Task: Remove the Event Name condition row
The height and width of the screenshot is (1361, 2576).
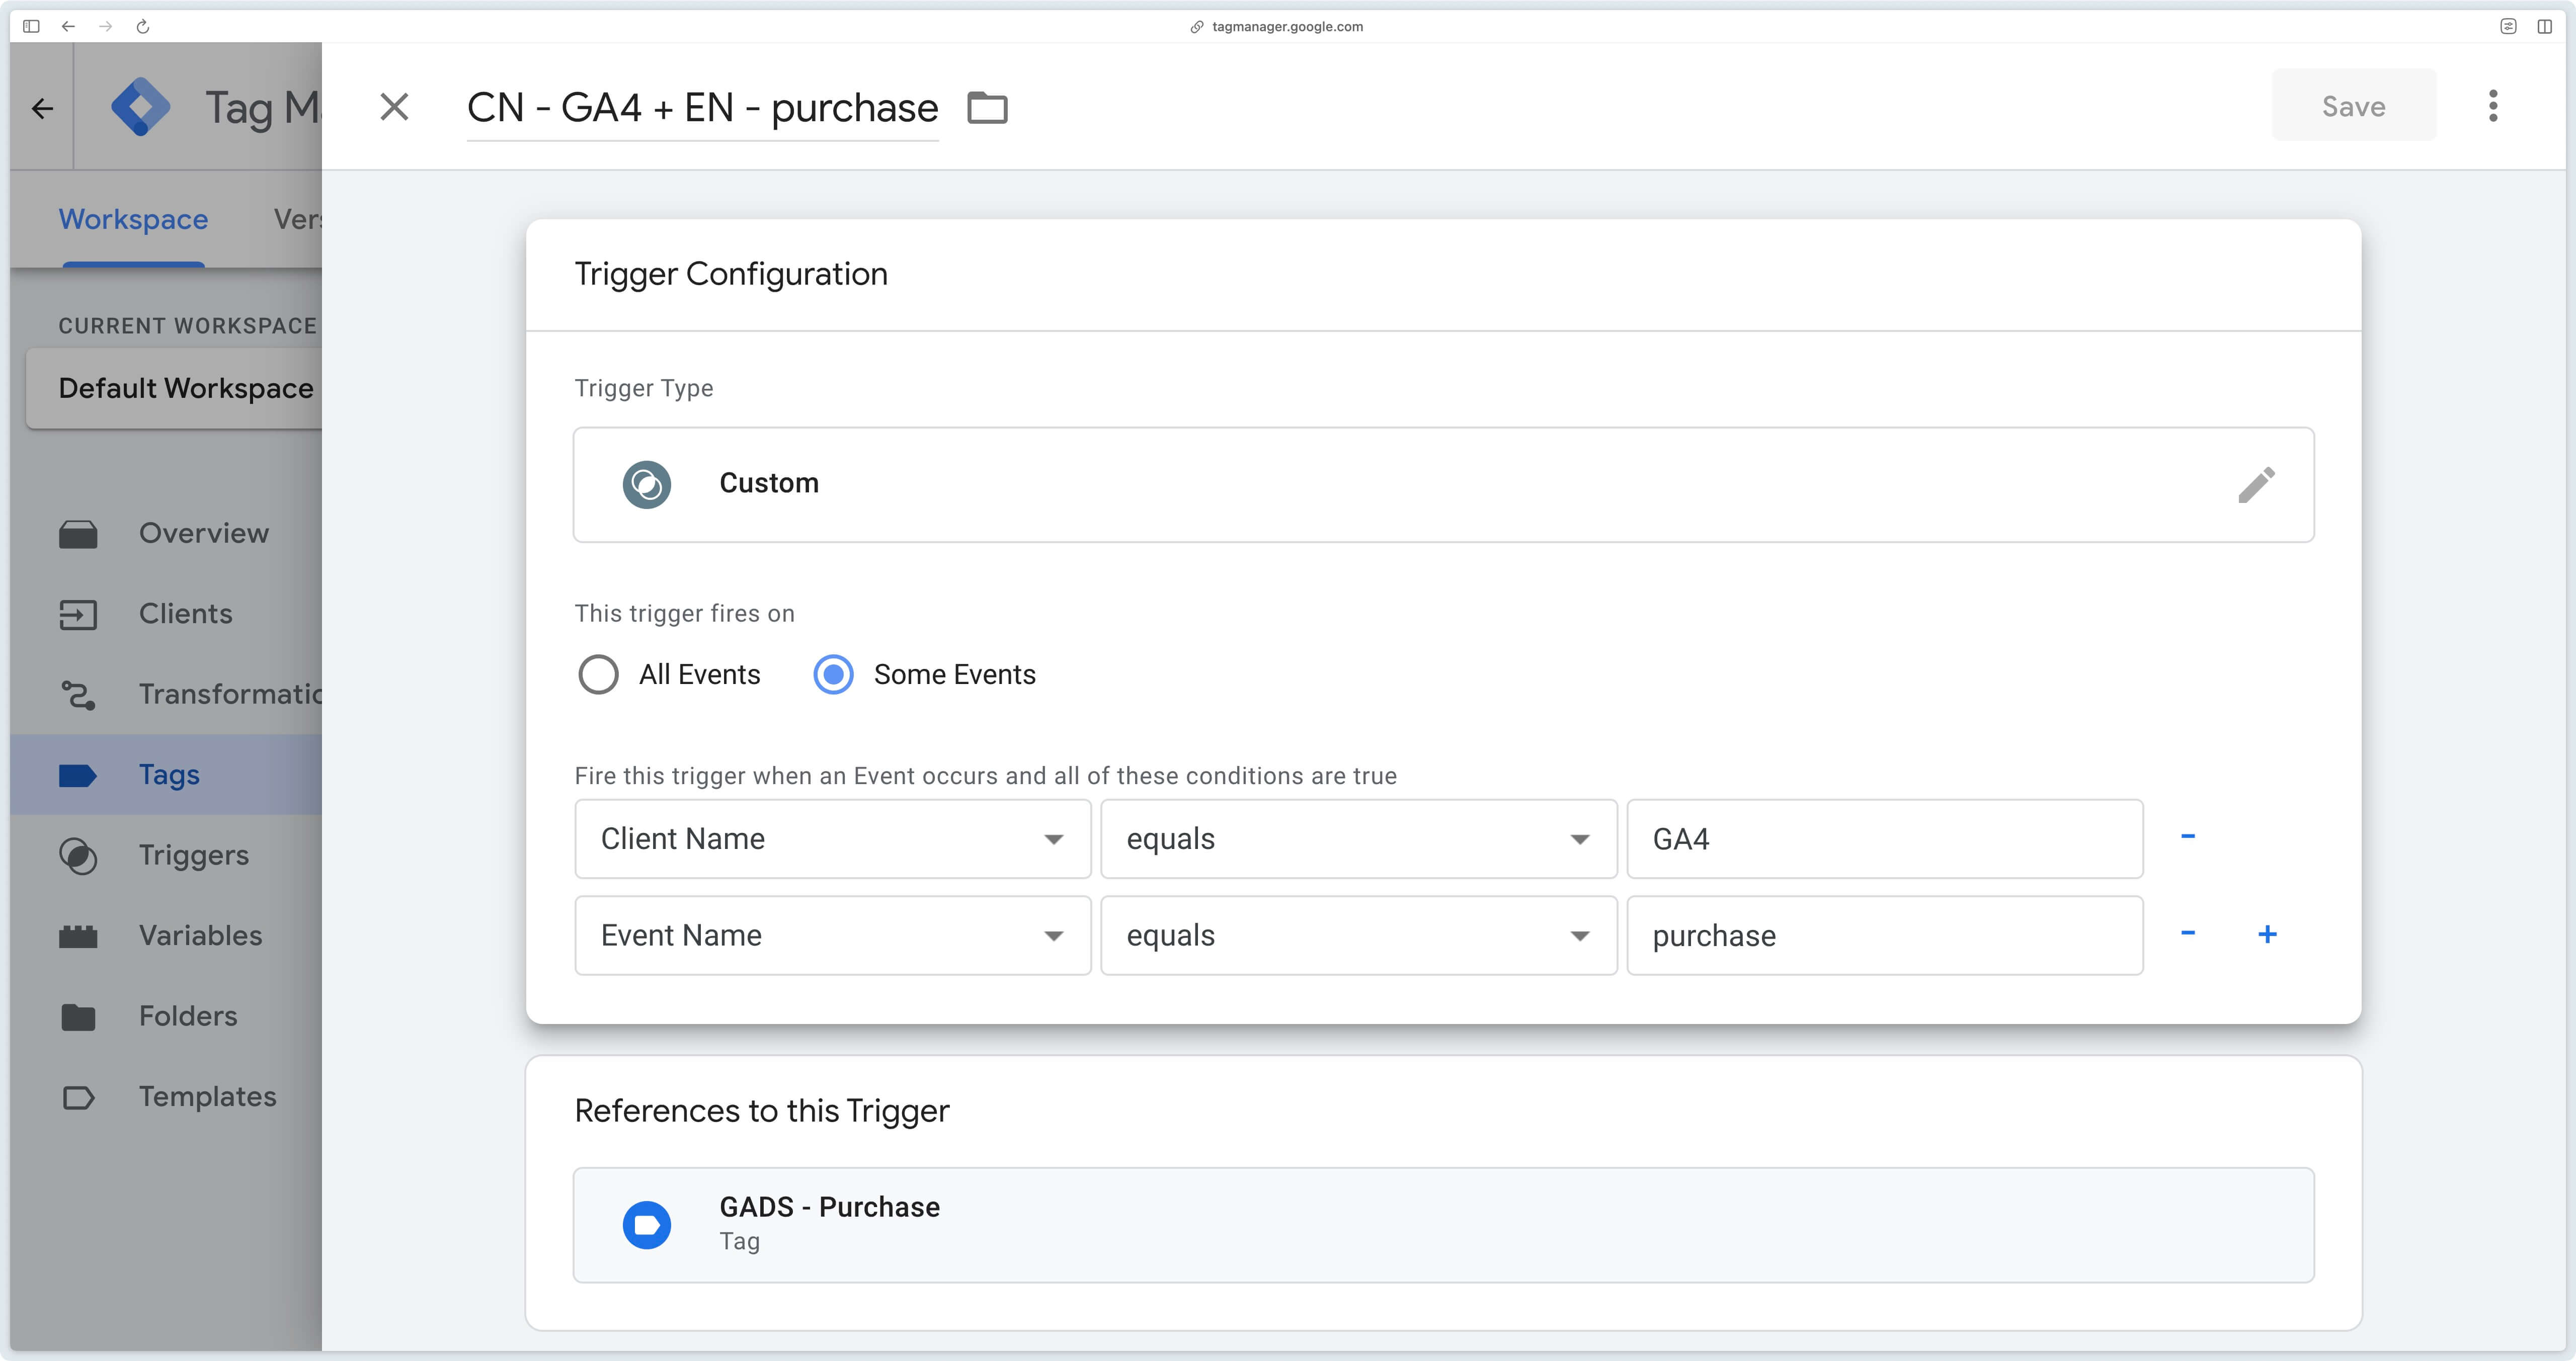Action: (2187, 933)
